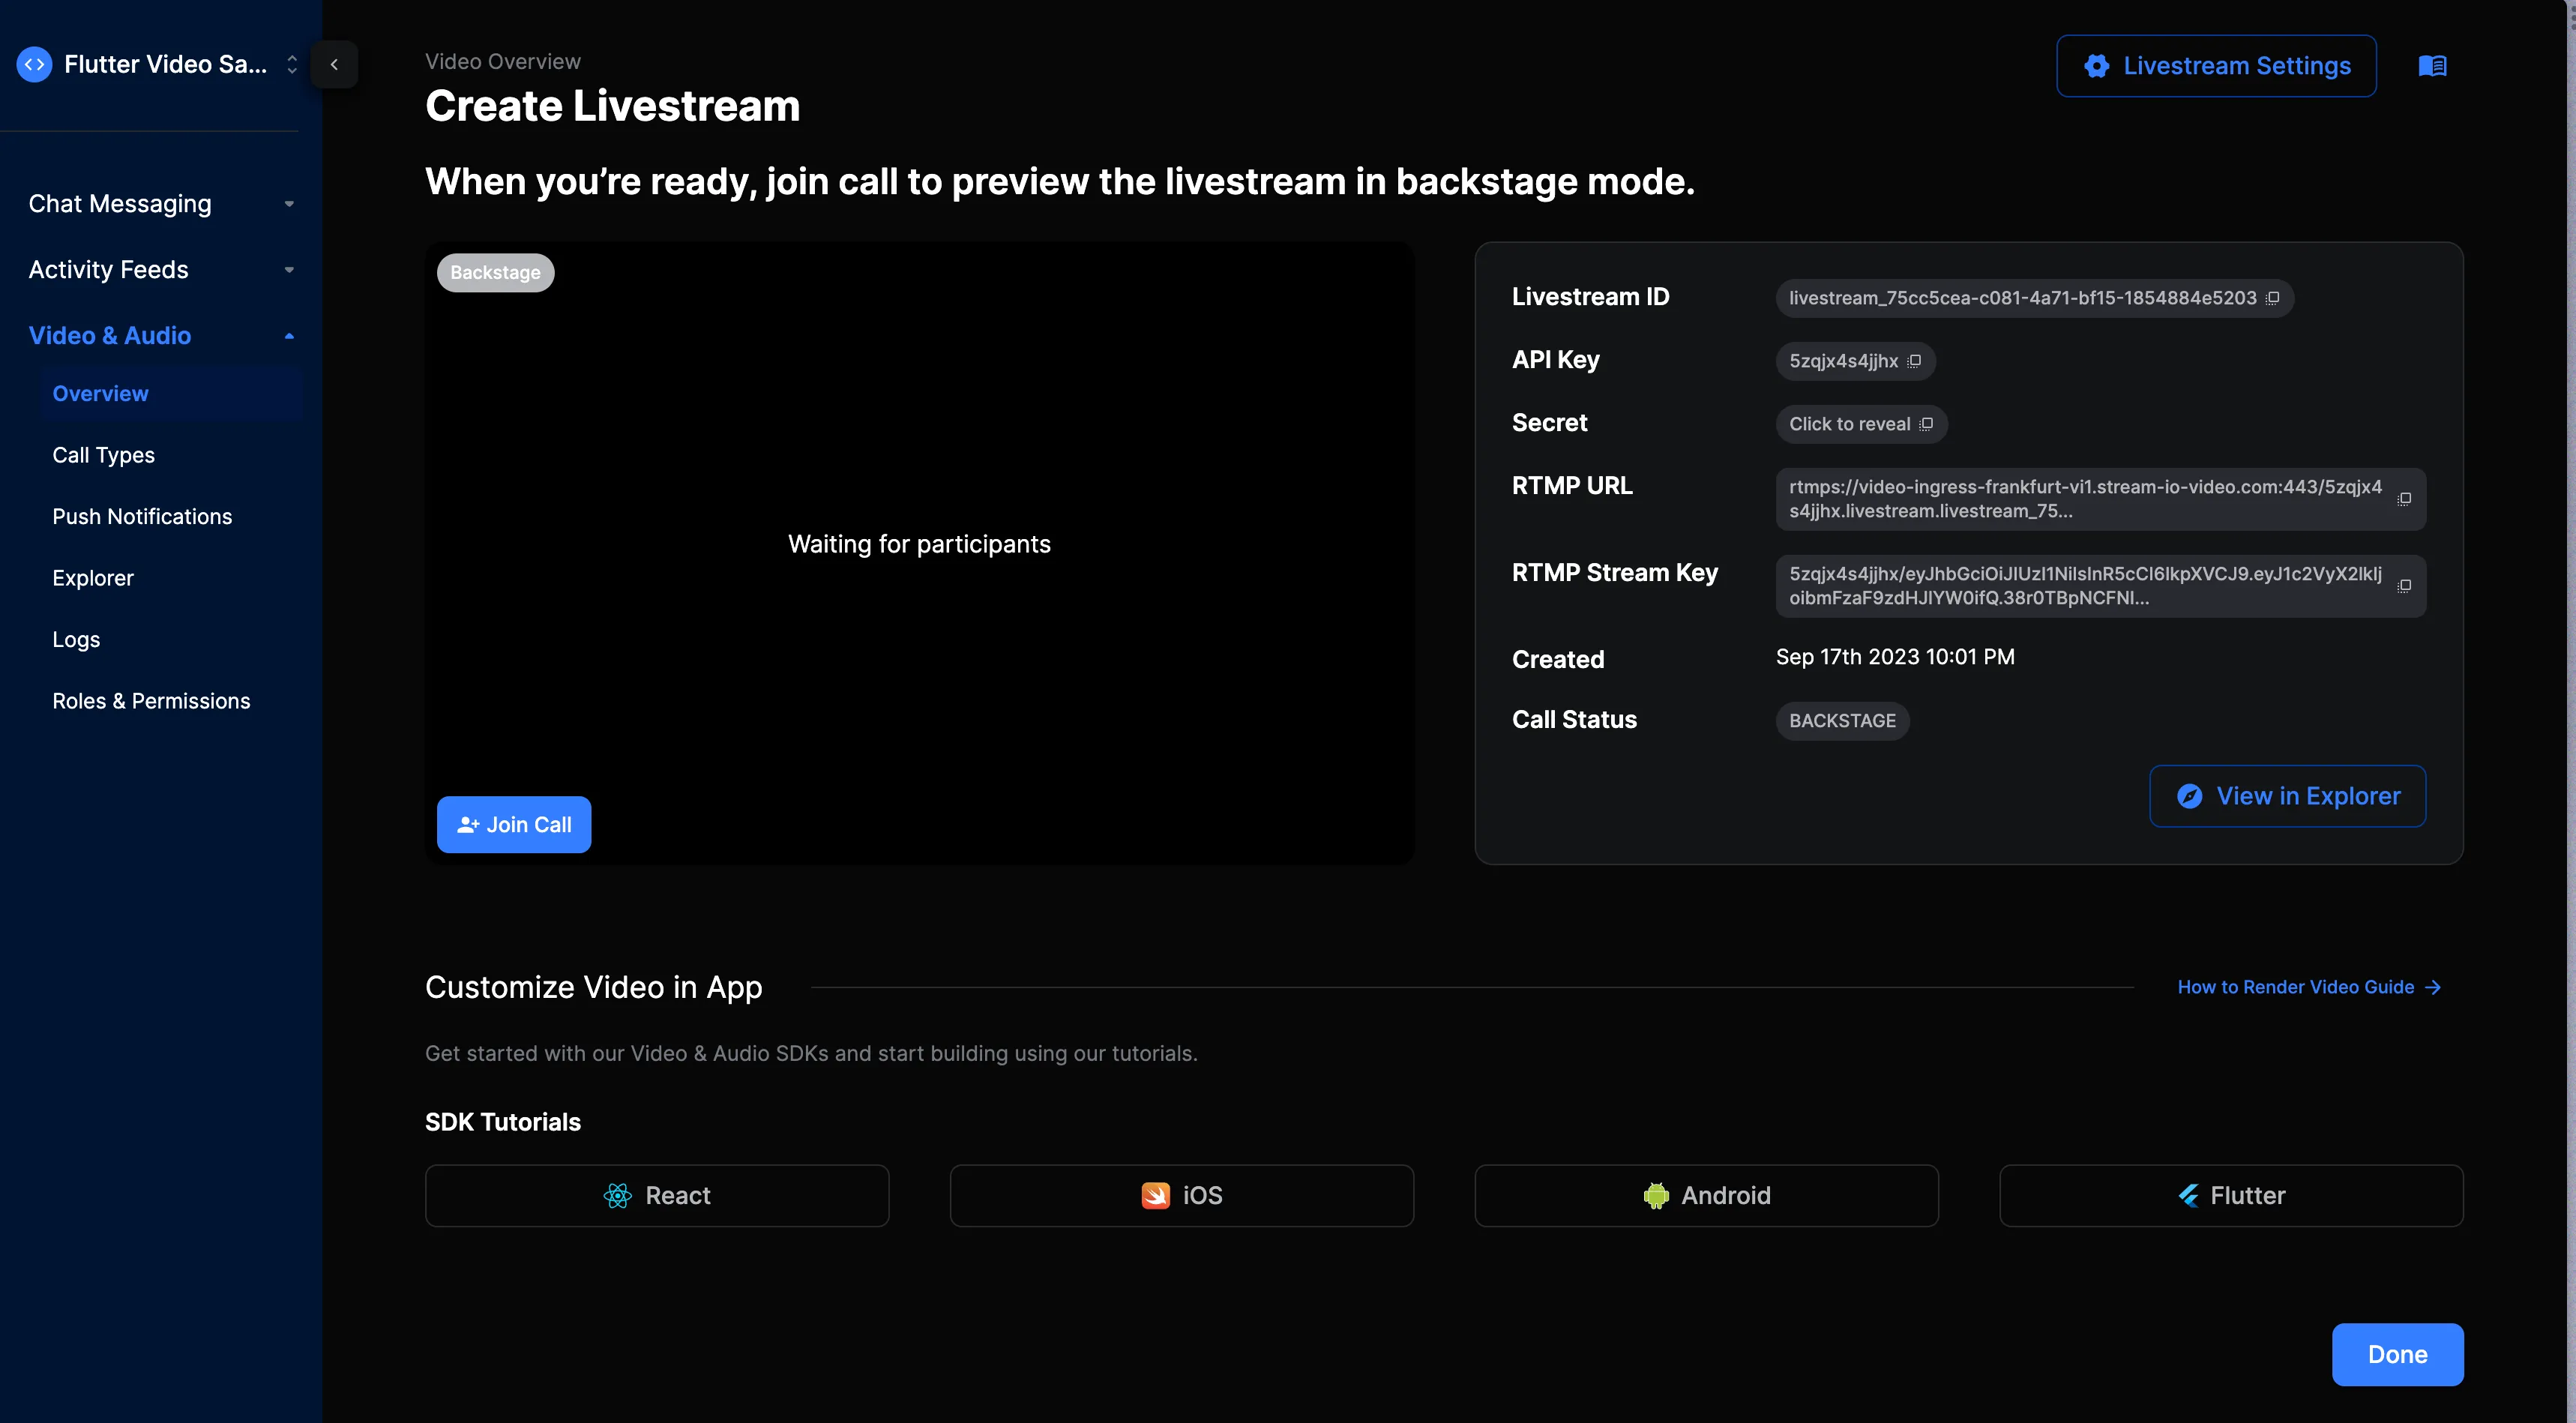Open View in Explorer
The height and width of the screenshot is (1423, 2576).
[x=2287, y=796]
